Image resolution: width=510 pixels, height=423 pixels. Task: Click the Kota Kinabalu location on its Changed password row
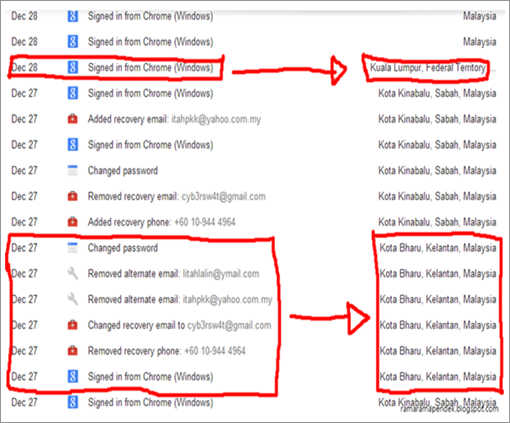437,171
